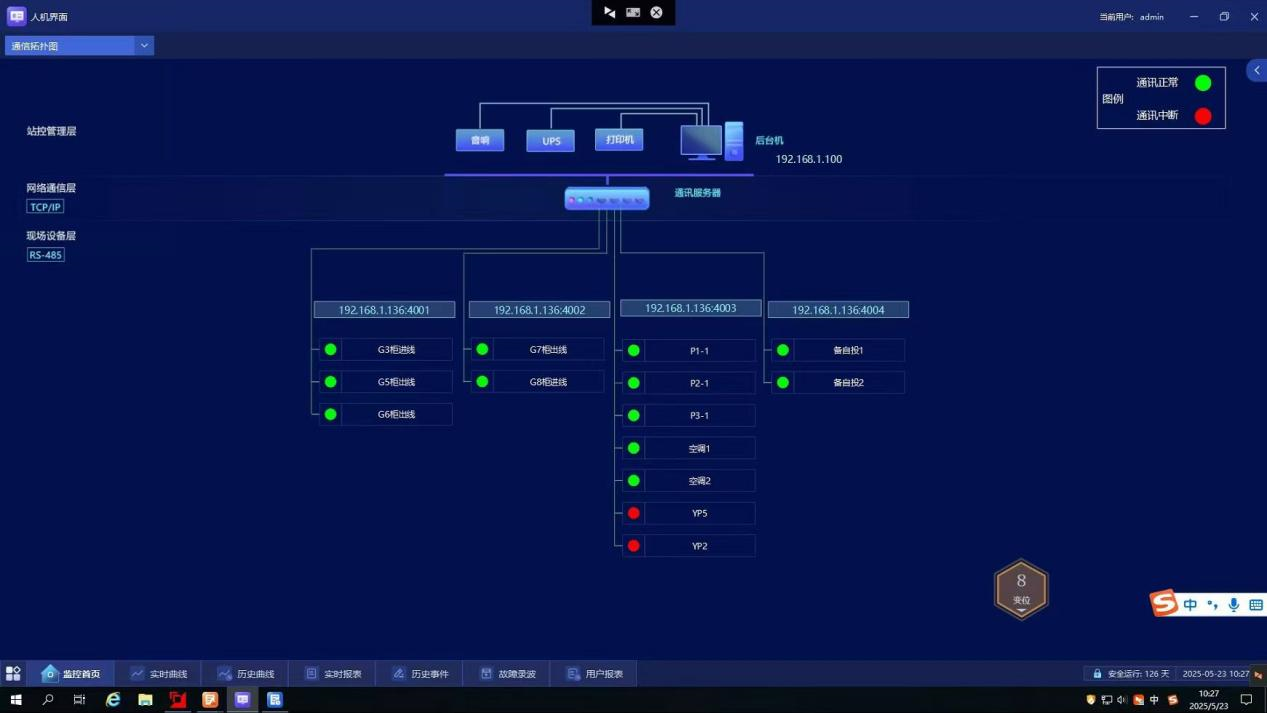Screen dimensions: 1267x713
Task: Expand the collapsed right side panel arrow
Action: tap(1257, 70)
